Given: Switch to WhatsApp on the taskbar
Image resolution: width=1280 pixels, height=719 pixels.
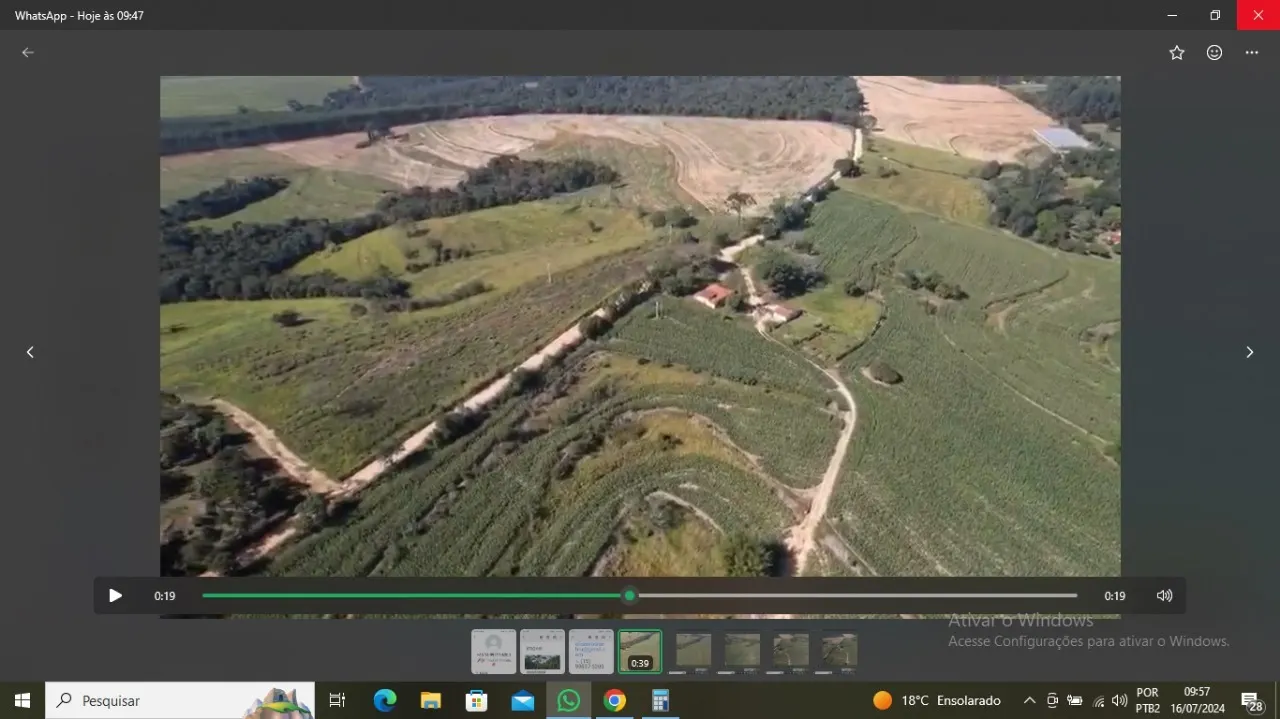Looking at the screenshot, I should click(569, 700).
